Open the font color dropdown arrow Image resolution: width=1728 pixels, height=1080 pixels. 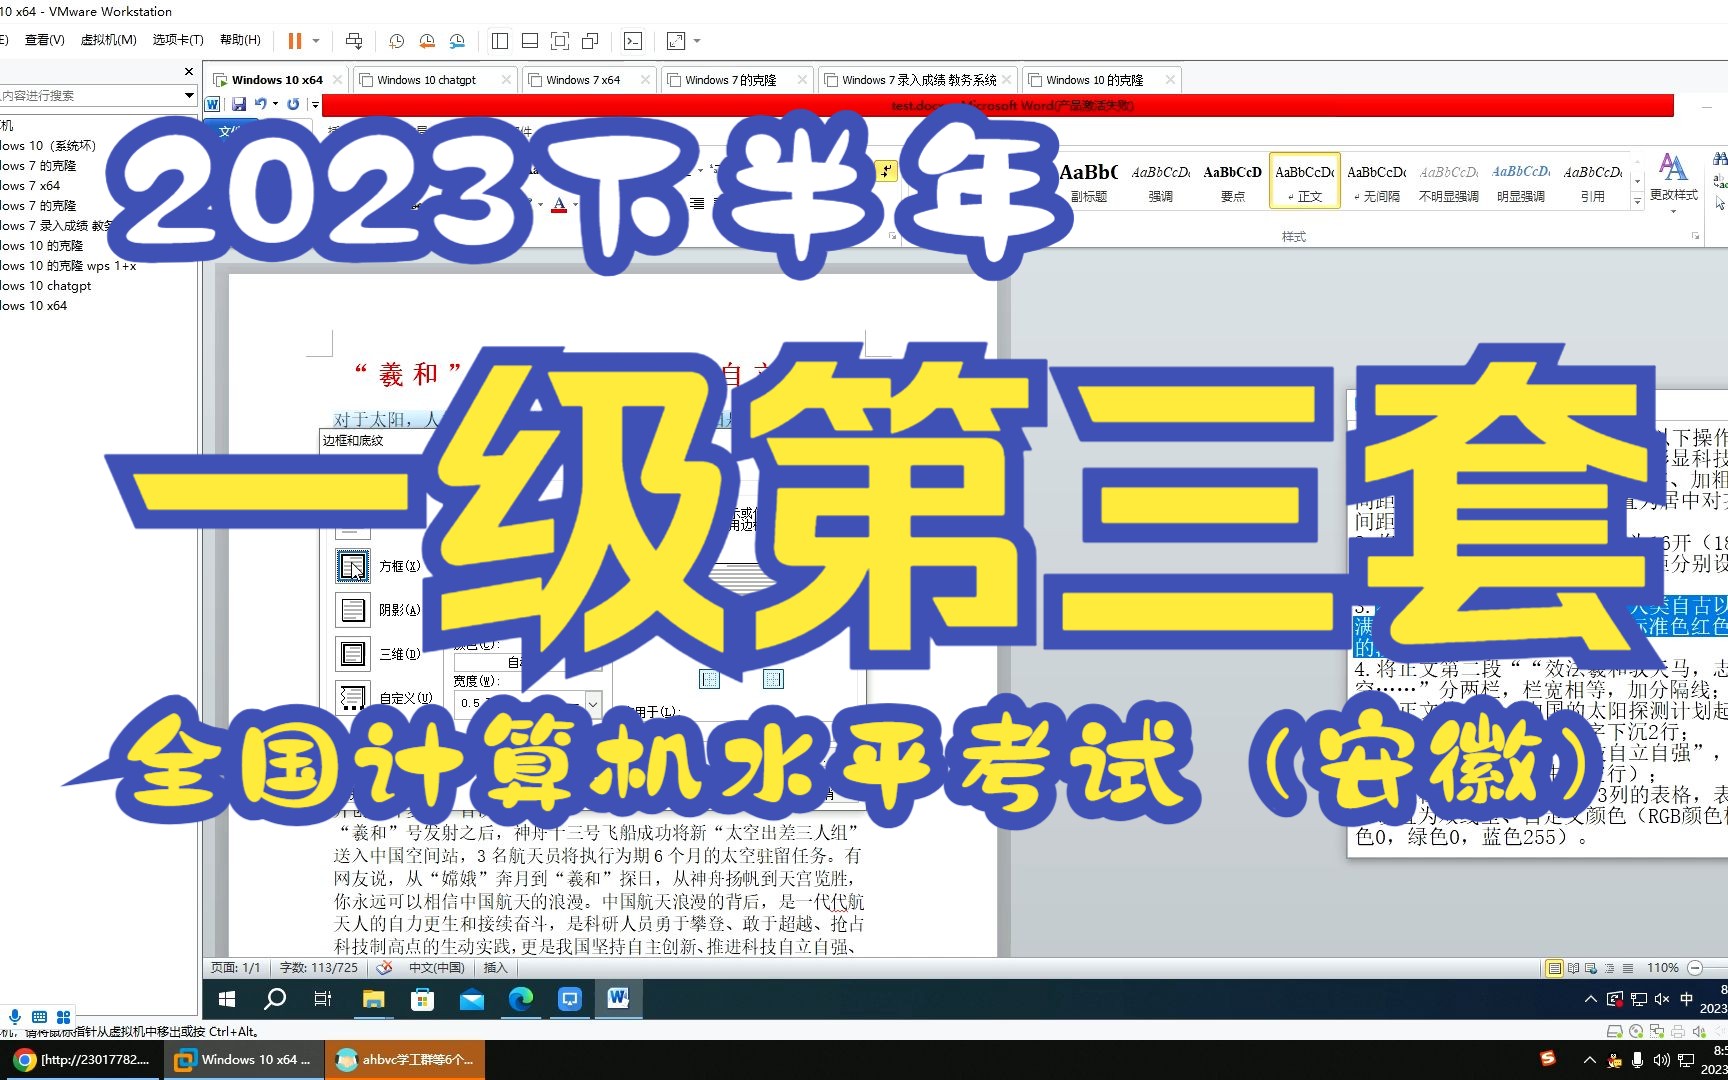tap(575, 205)
